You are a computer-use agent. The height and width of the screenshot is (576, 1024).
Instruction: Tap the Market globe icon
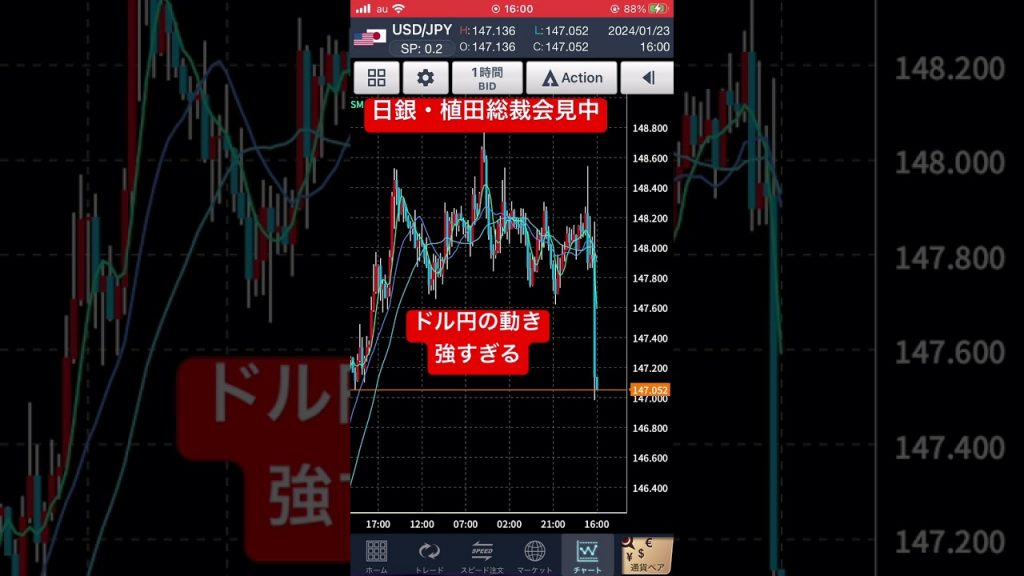[535, 554]
